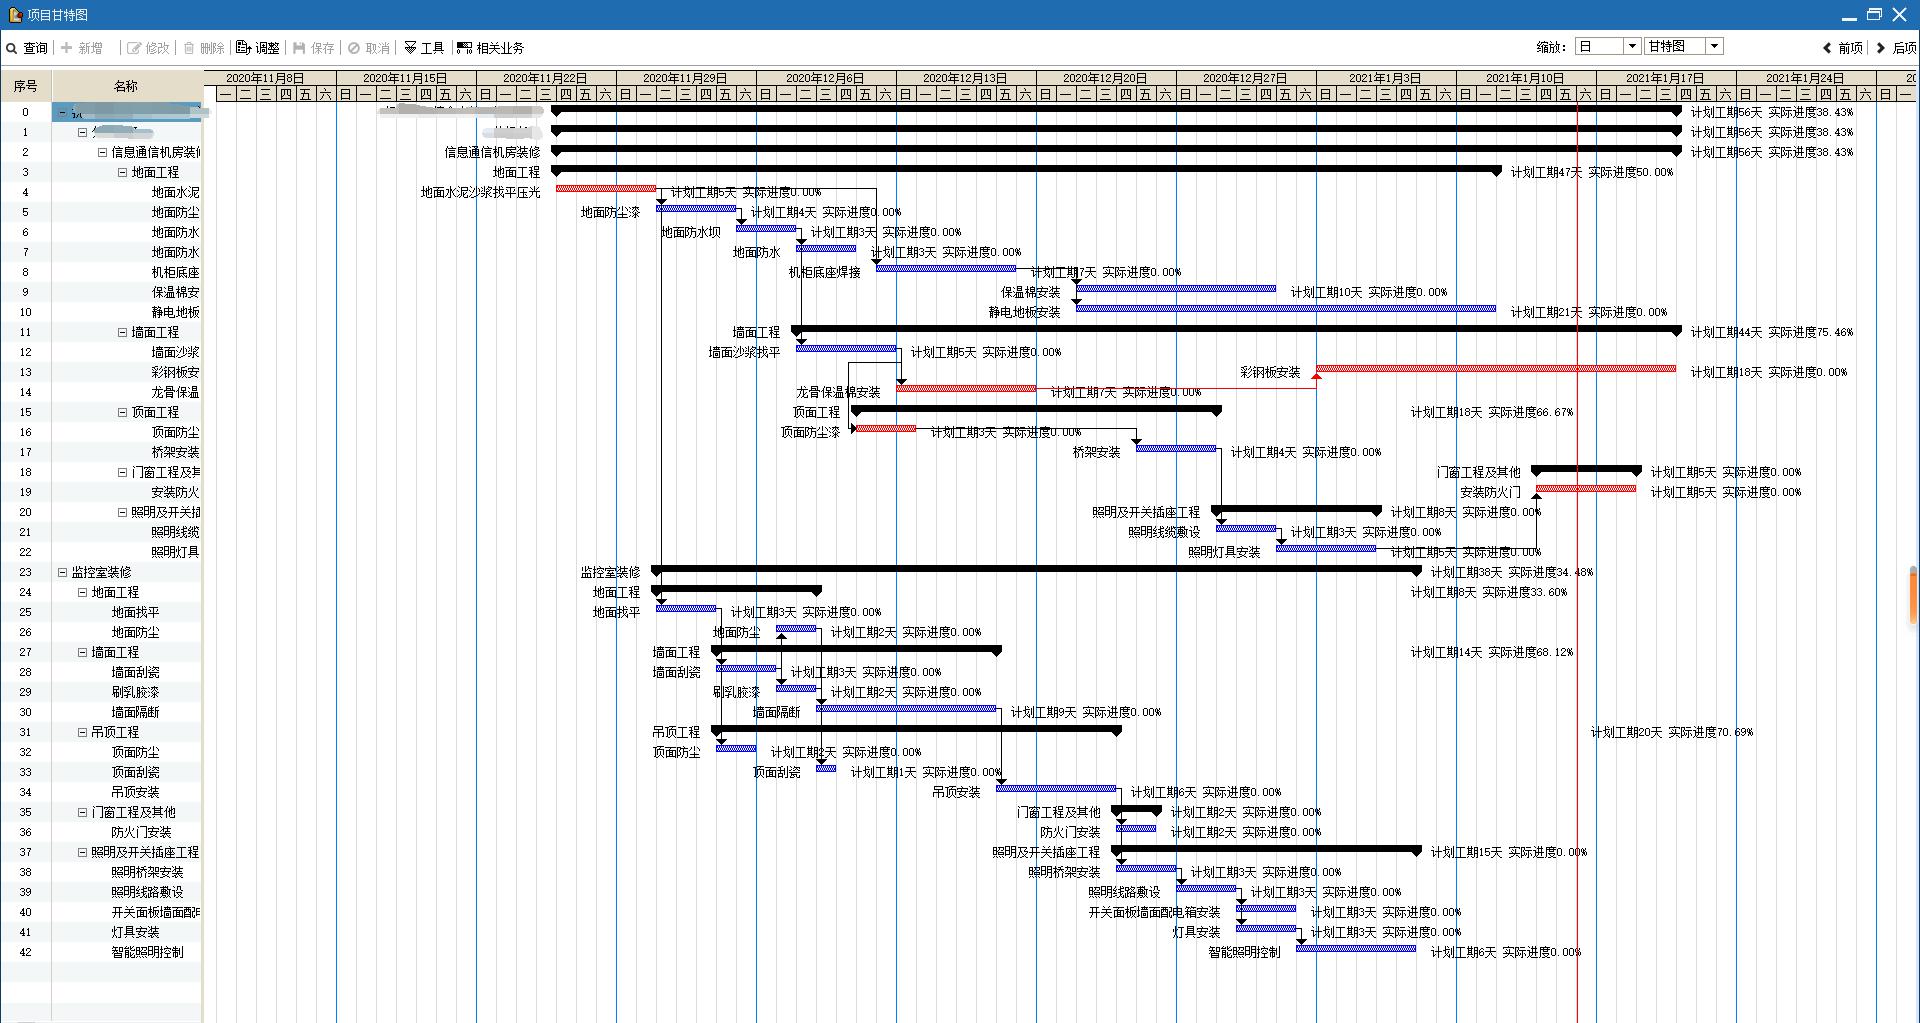Select the 智能照明控制 task row
Viewport: 1920px width, 1023px height.
[147, 952]
